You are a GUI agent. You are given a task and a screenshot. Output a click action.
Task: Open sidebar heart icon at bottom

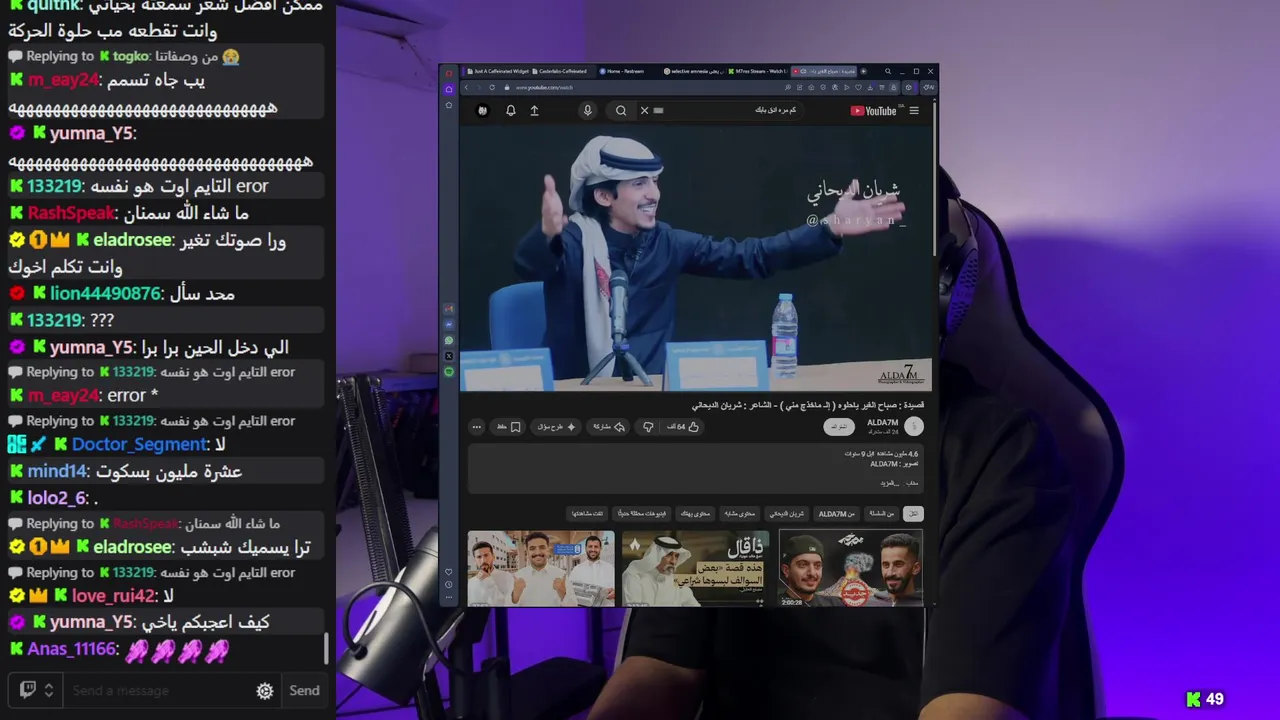(x=449, y=572)
